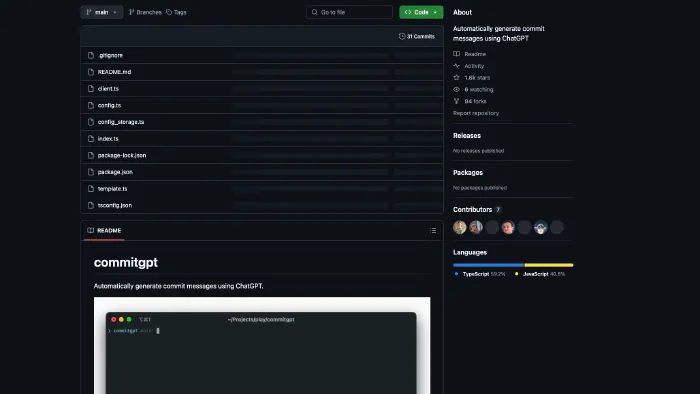This screenshot has height=394, width=700.
Task: Click the file icon next to .gitignore
Action: [91, 55]
